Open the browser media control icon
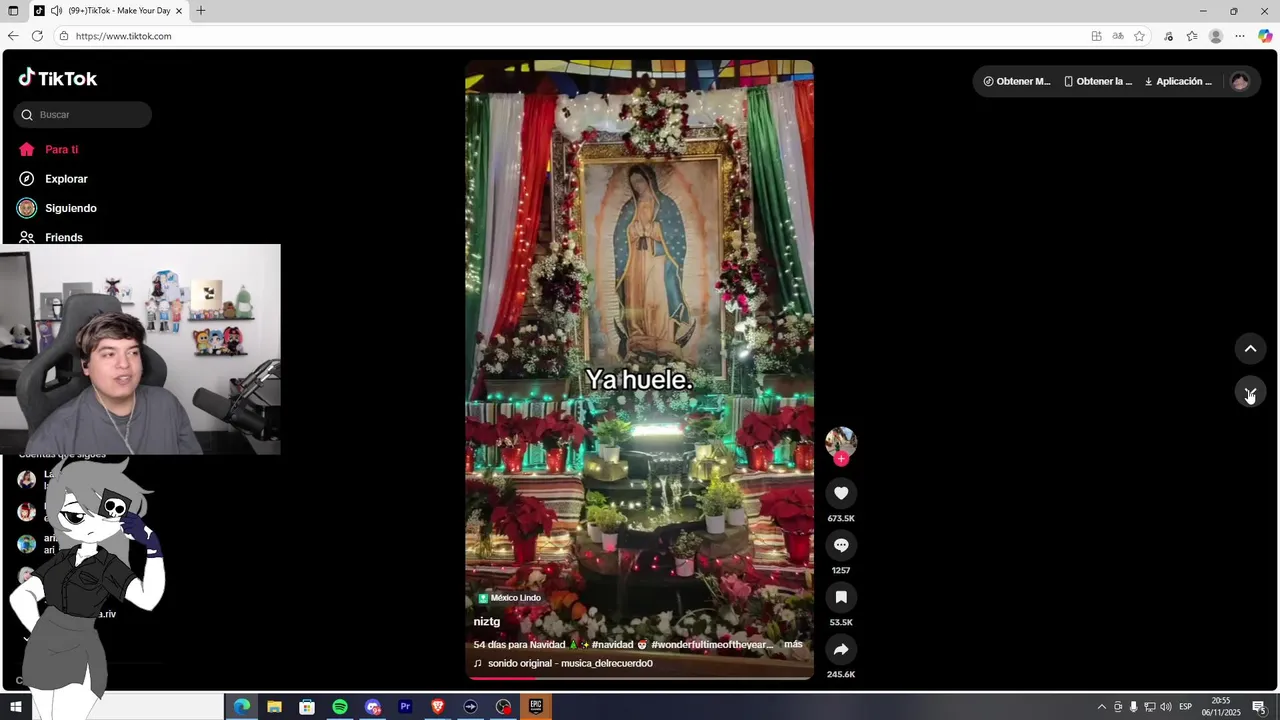The image size is (1280, 720). tap(1168, 36)
